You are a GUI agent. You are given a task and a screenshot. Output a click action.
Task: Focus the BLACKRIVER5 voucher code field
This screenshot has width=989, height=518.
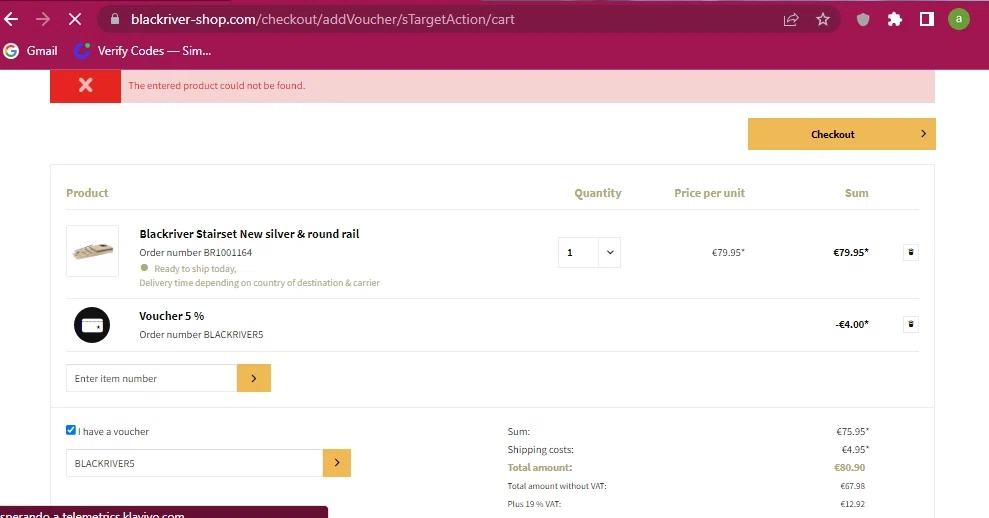pos(194,463)
